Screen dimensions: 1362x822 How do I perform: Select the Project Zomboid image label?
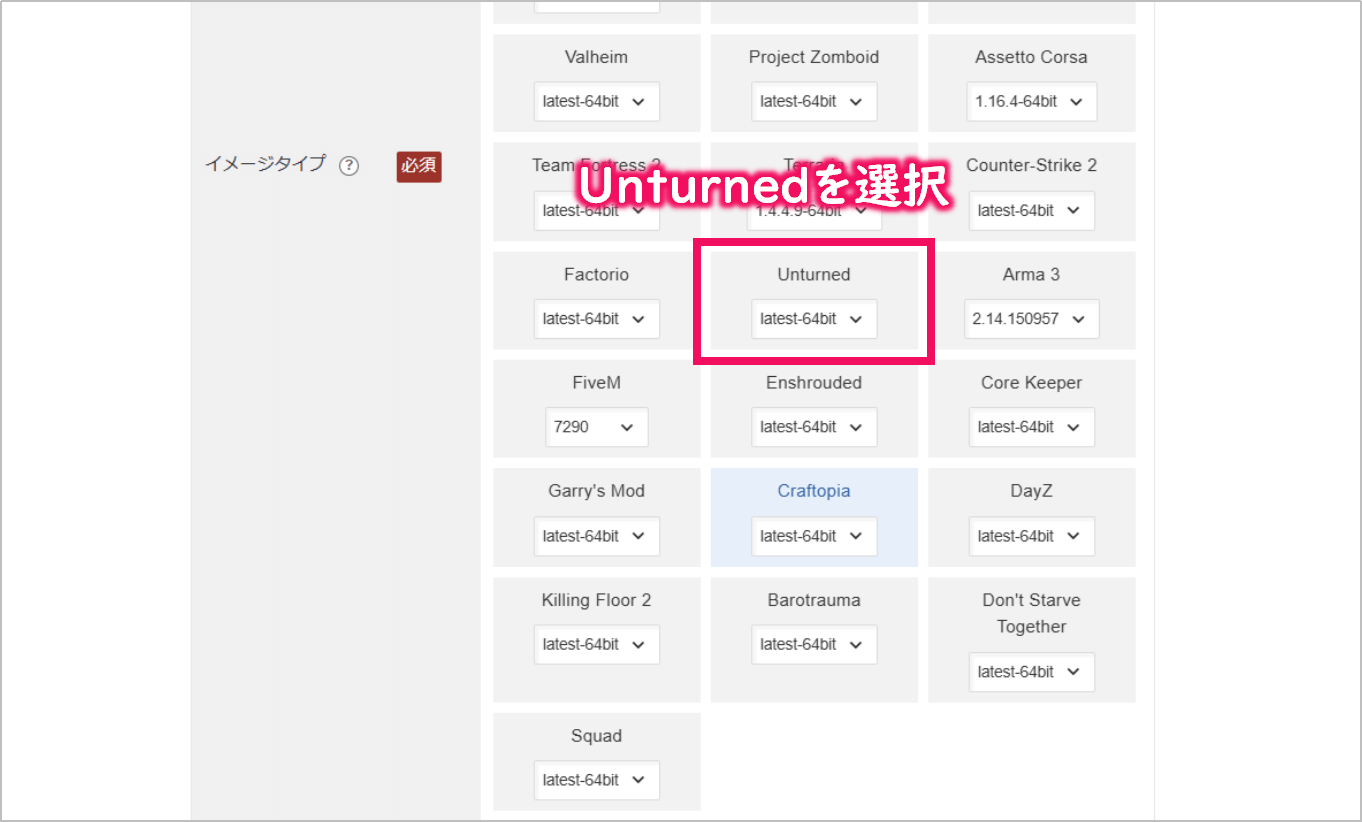[814, 57]
